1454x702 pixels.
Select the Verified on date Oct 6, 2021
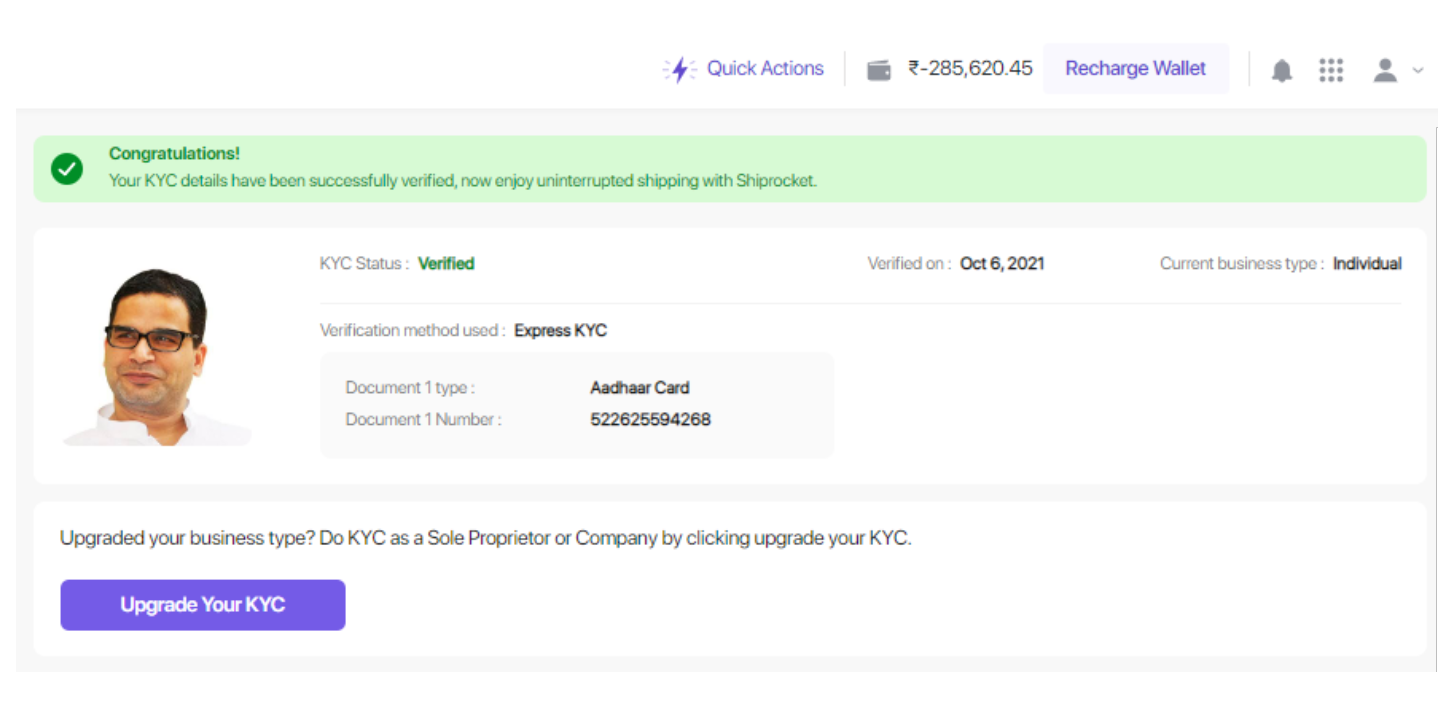[1002, 264]
